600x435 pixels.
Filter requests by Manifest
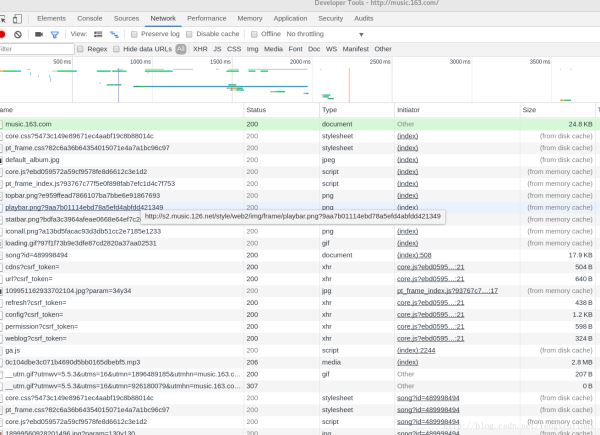tap(355, 49)
